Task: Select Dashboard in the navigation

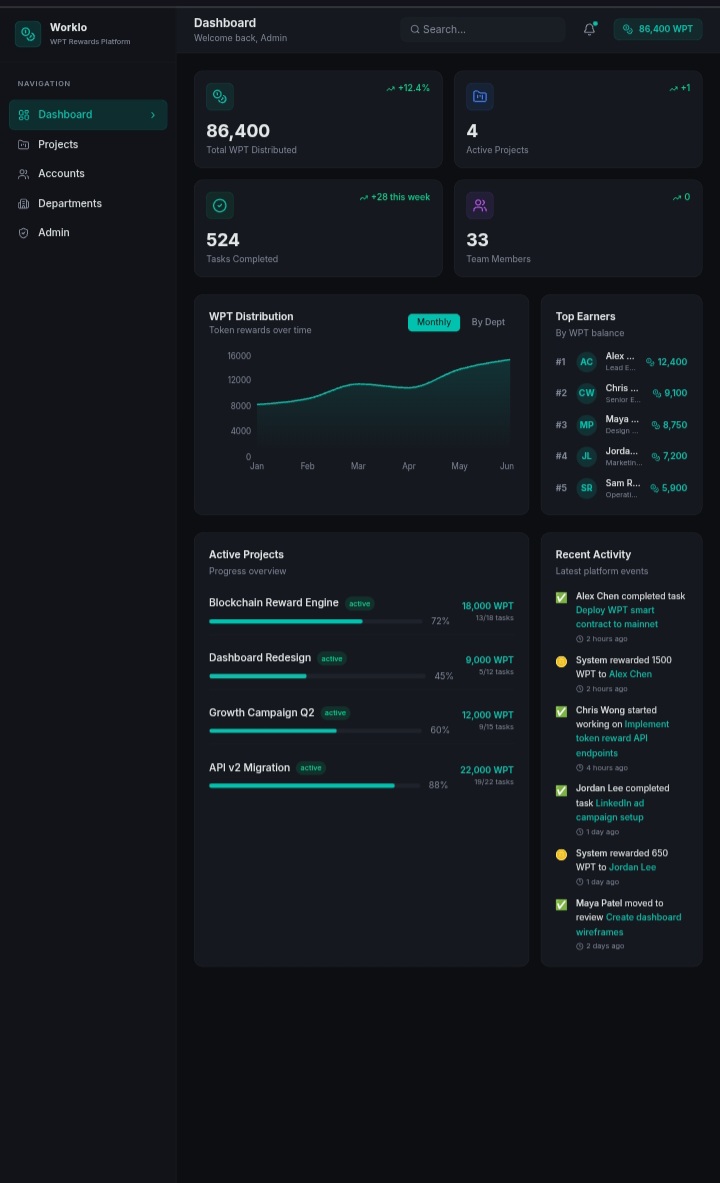Action: click(x=88, y=115)
